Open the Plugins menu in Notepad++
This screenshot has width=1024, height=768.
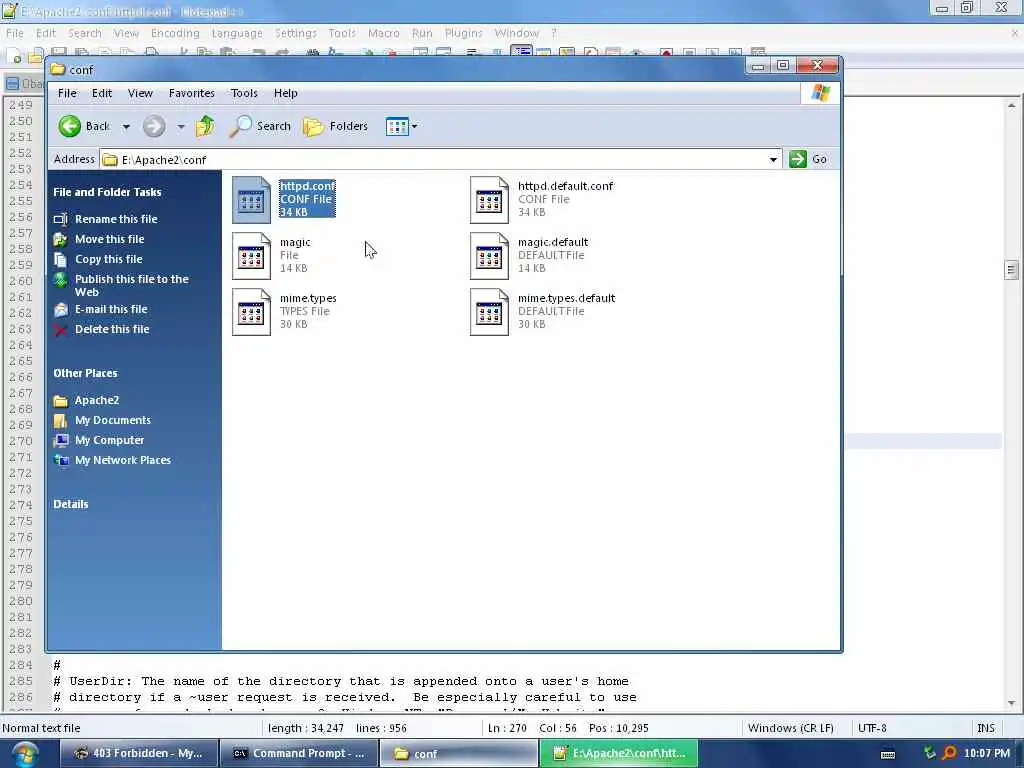click(x=464, y=33)
